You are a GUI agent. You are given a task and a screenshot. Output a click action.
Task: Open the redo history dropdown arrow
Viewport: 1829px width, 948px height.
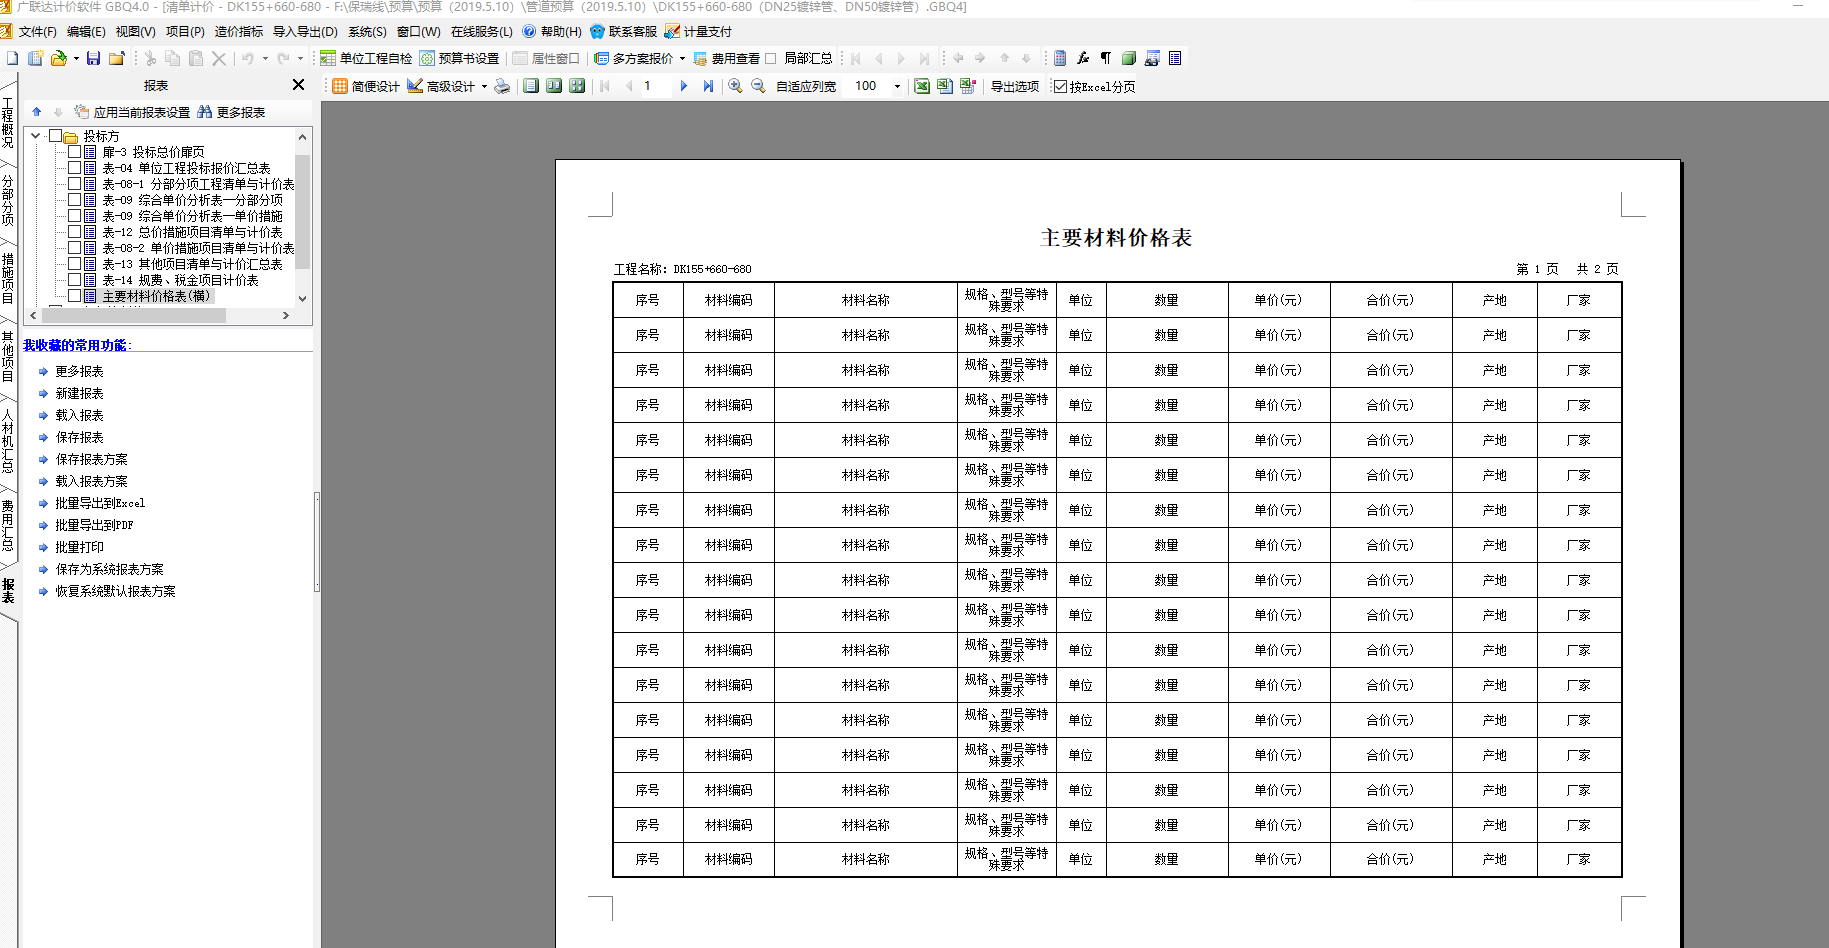pyautogui.click(x=300, y=58)
